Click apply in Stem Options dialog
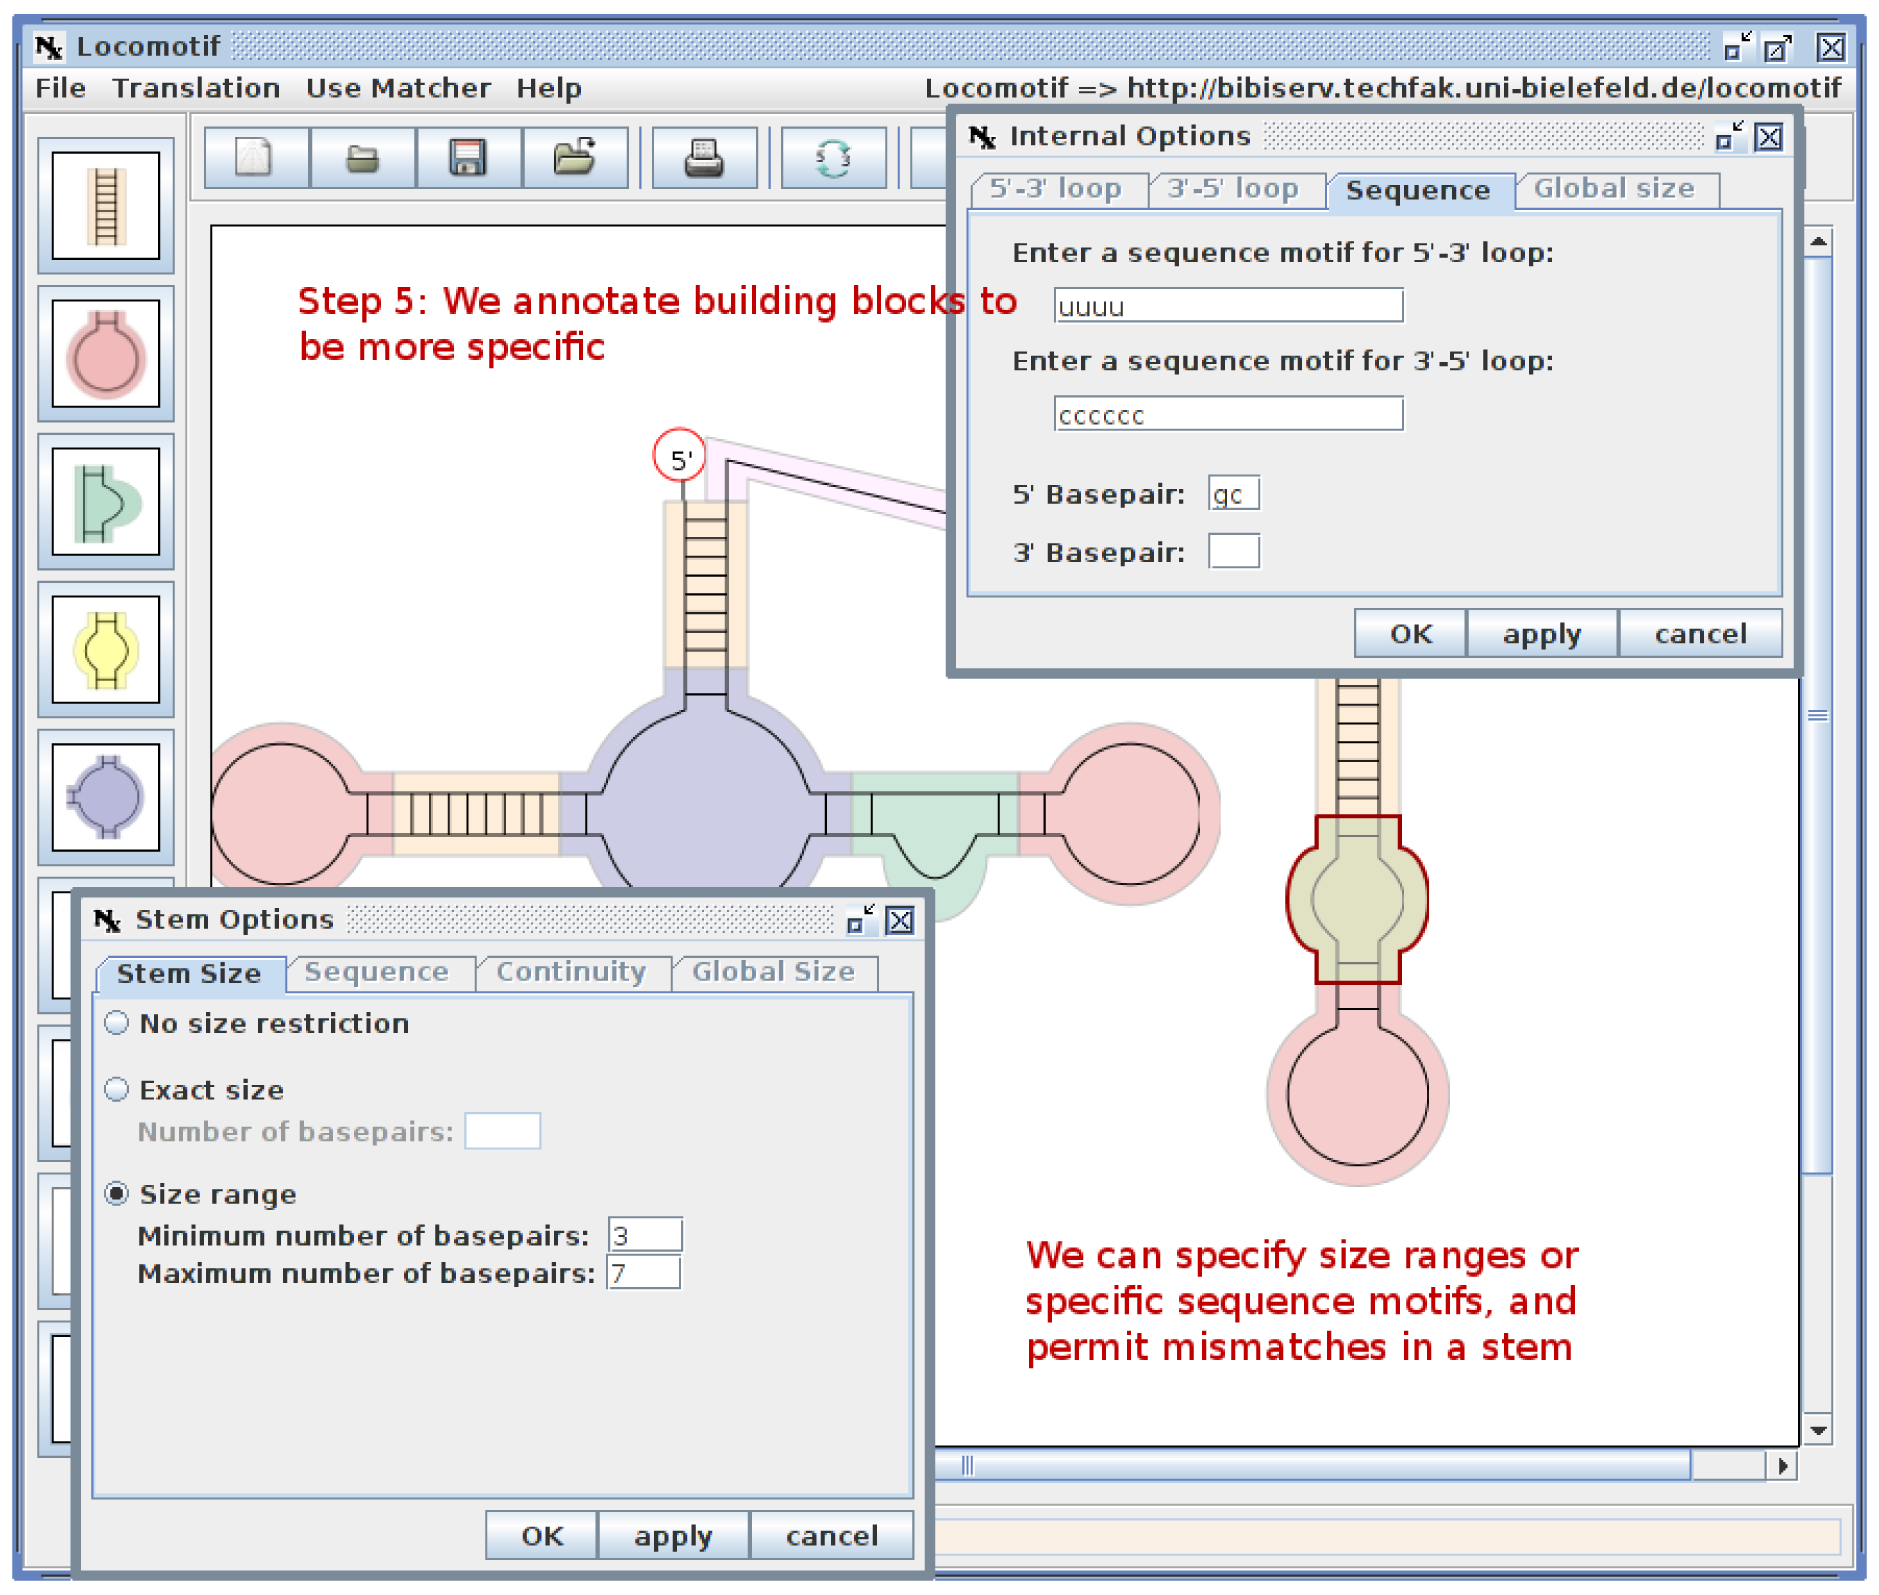The image size is (1879, 1595). (673, 1536)
